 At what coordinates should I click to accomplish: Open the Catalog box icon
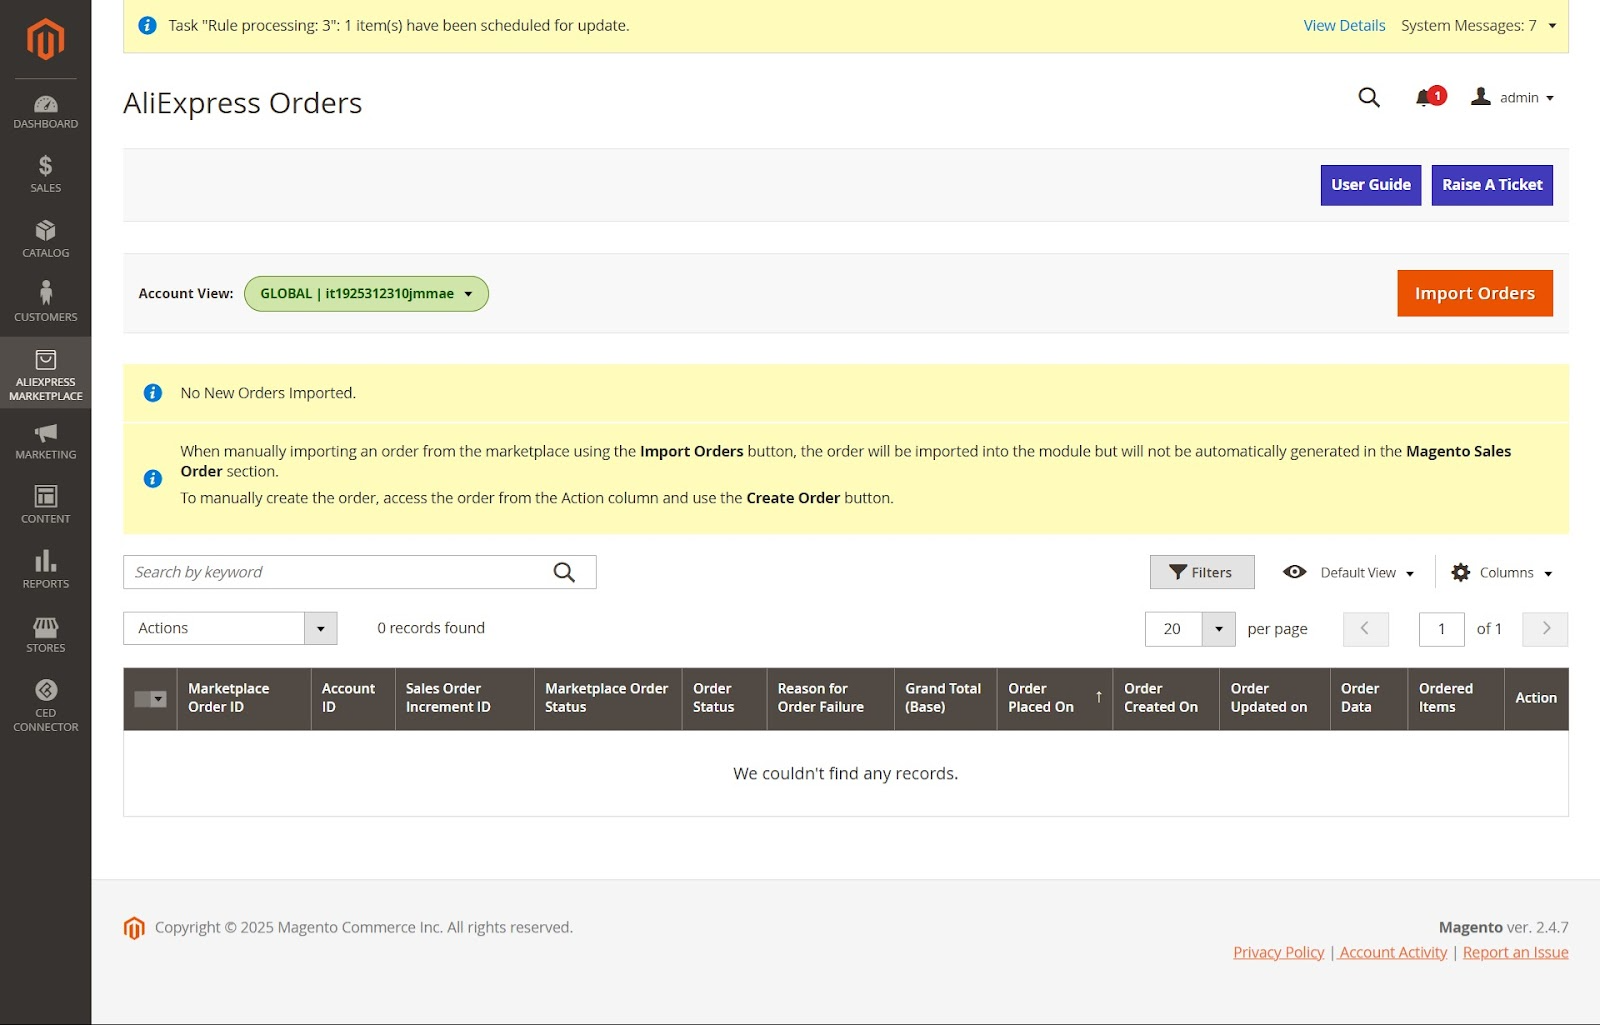(45, 239)
